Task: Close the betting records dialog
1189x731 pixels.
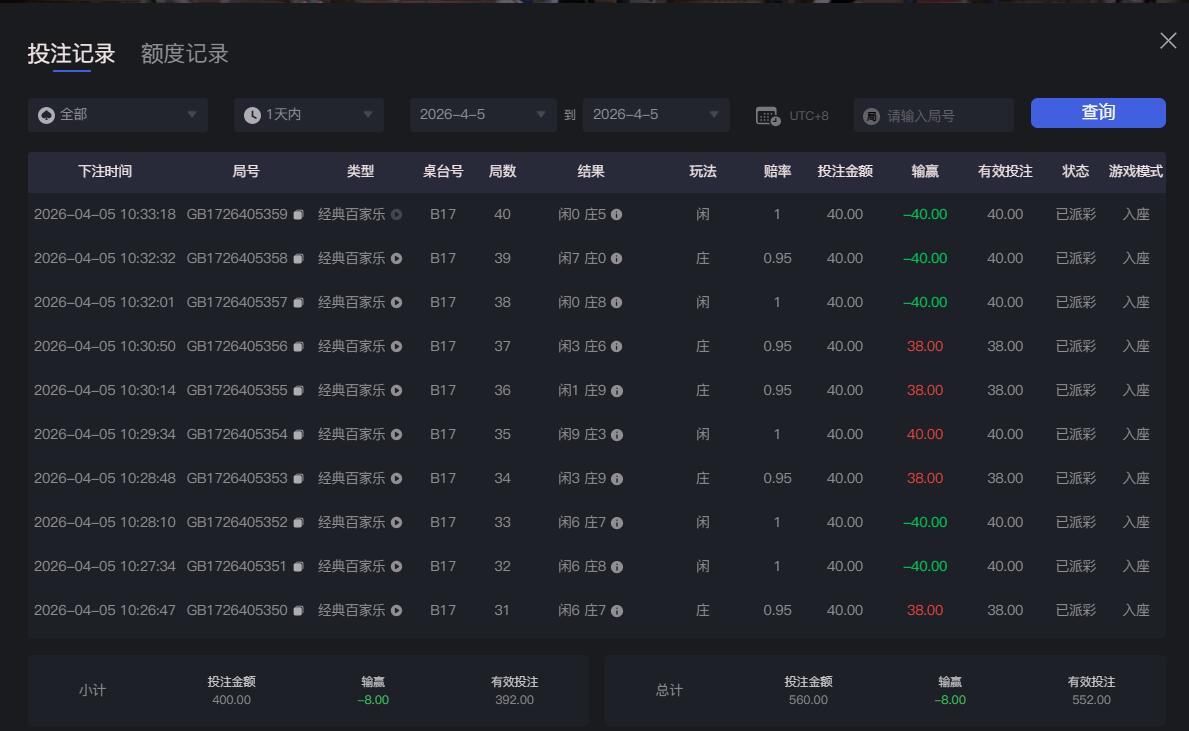Action: [x=1167, y=41]
